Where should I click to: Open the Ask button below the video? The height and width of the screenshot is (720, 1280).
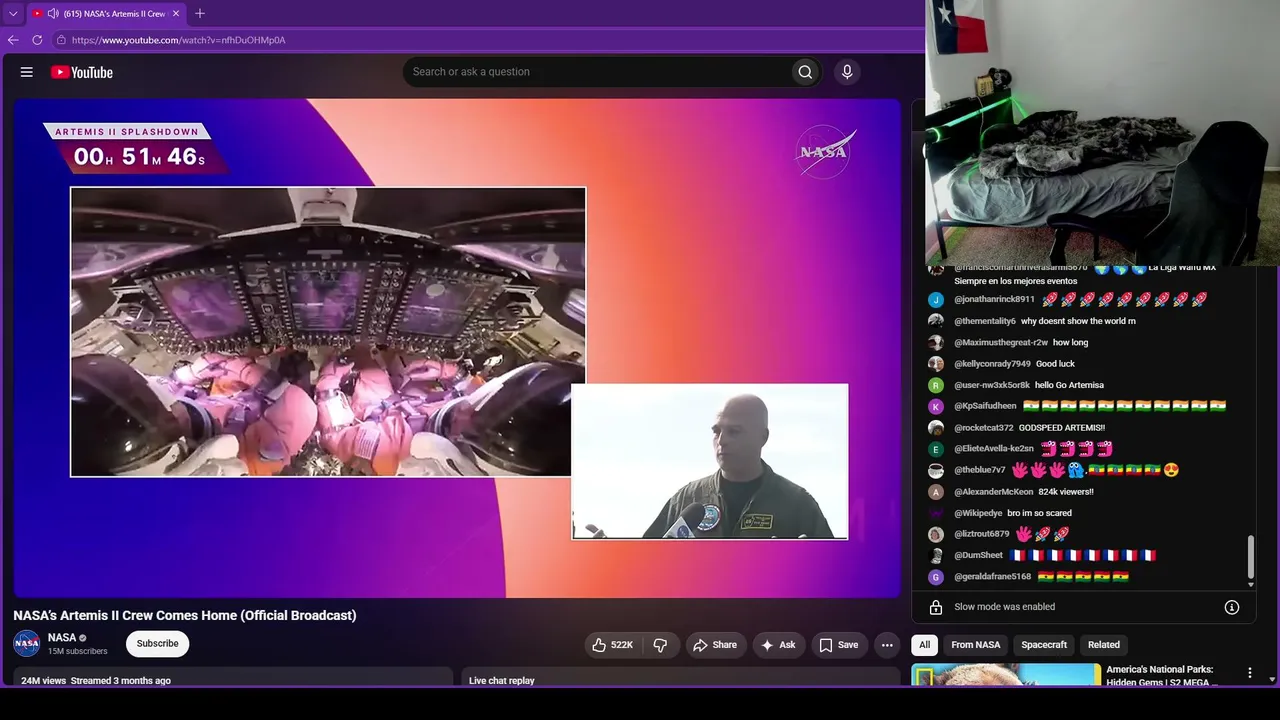(778, 645)
